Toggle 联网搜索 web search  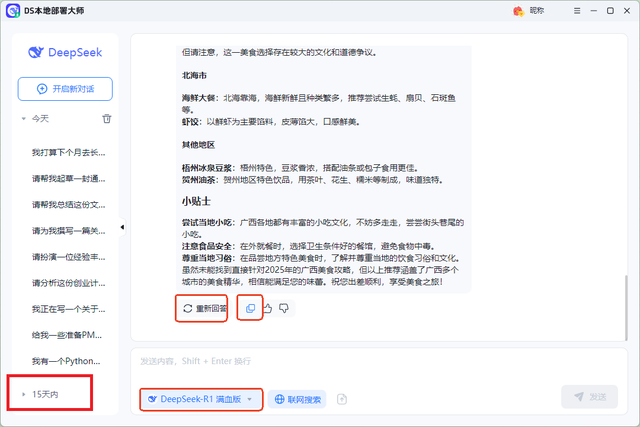tap(297, 399)
